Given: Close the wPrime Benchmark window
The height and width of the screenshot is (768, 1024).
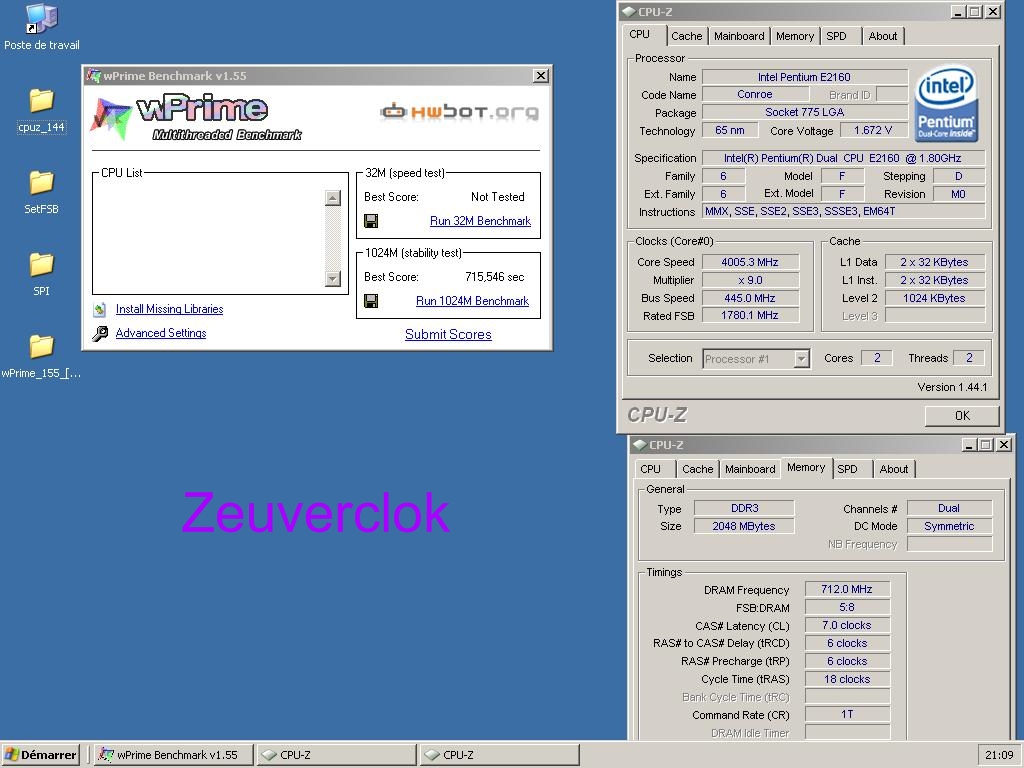Looking at the screenshot, I should pos(541,76).
